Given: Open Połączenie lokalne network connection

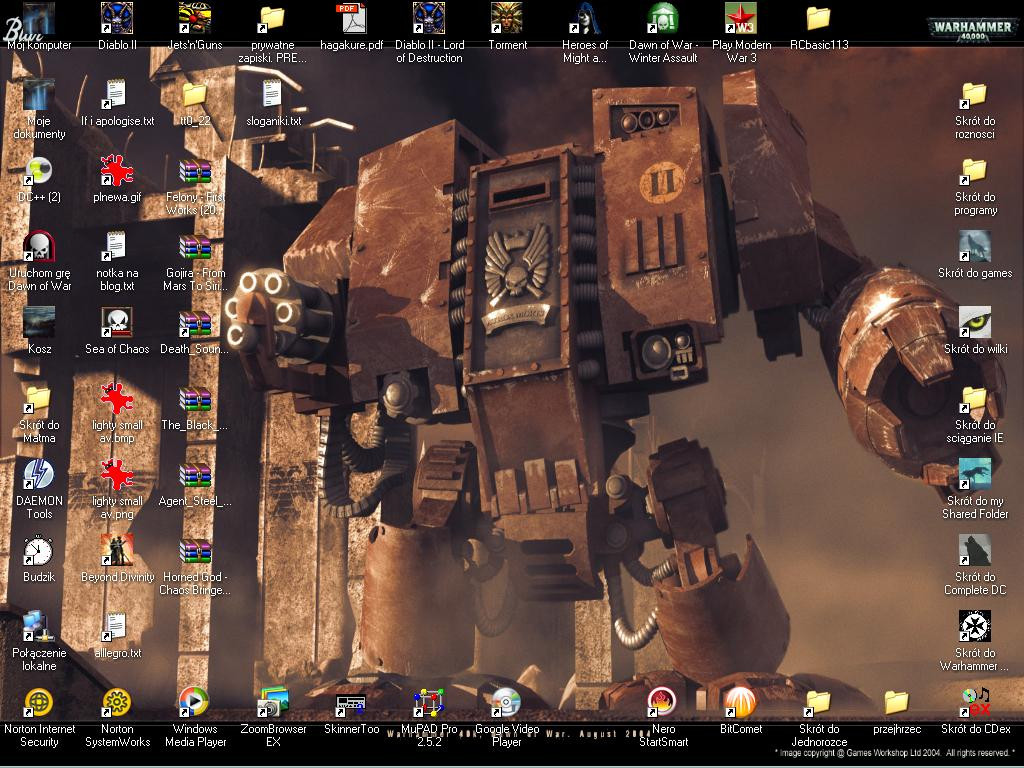Looking at the screenshot, I should pos(39,627).
